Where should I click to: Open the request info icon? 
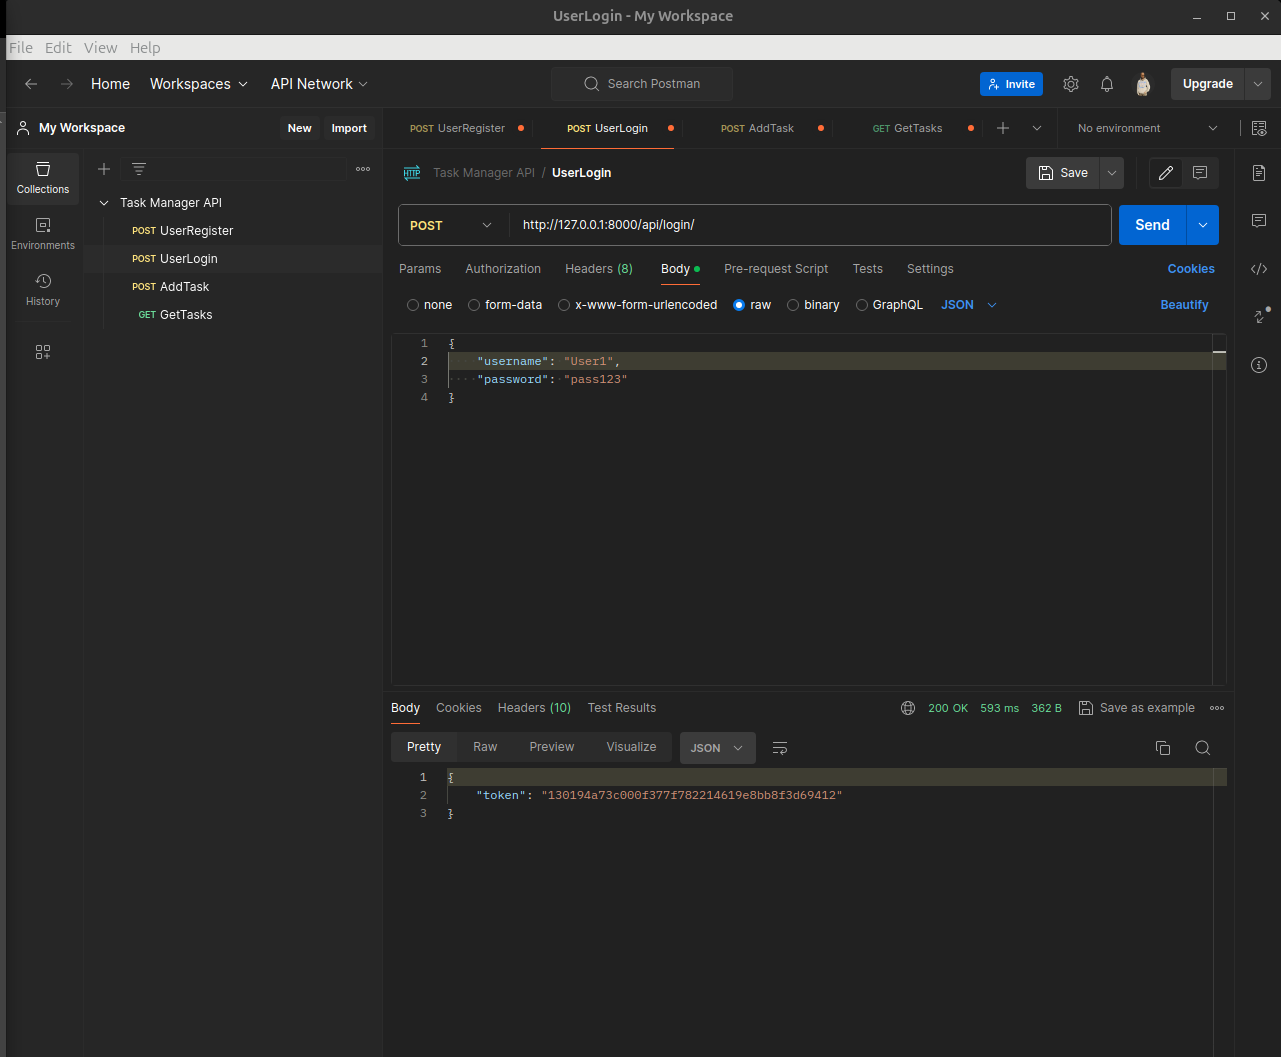[x=1259, y=365]
